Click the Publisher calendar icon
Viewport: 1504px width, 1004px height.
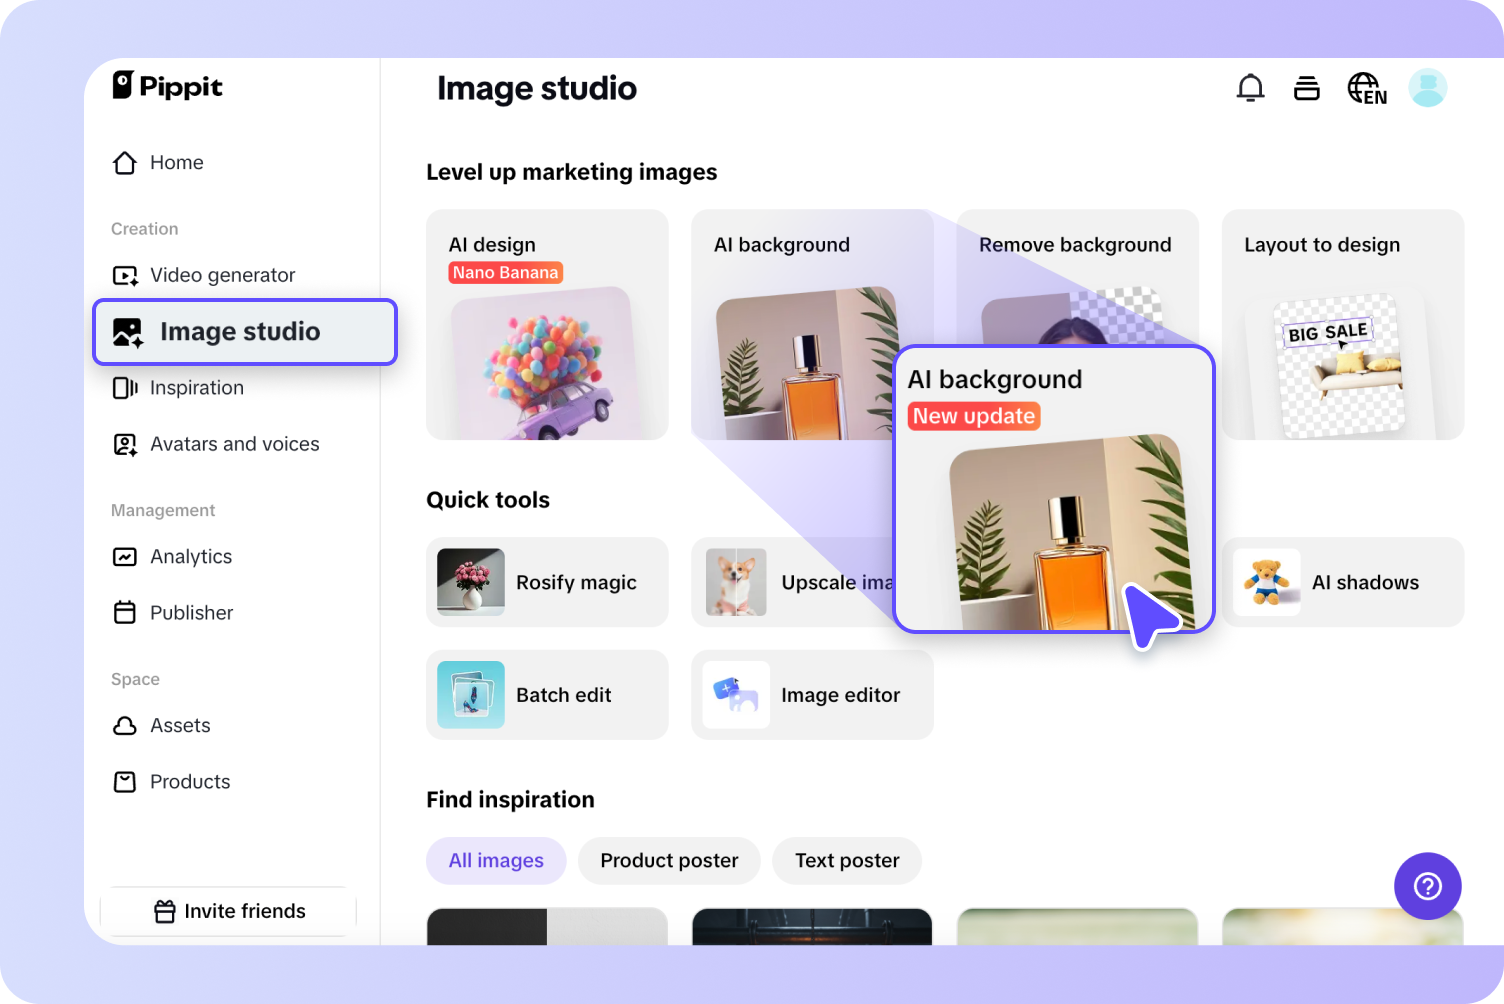click(124, 612)
